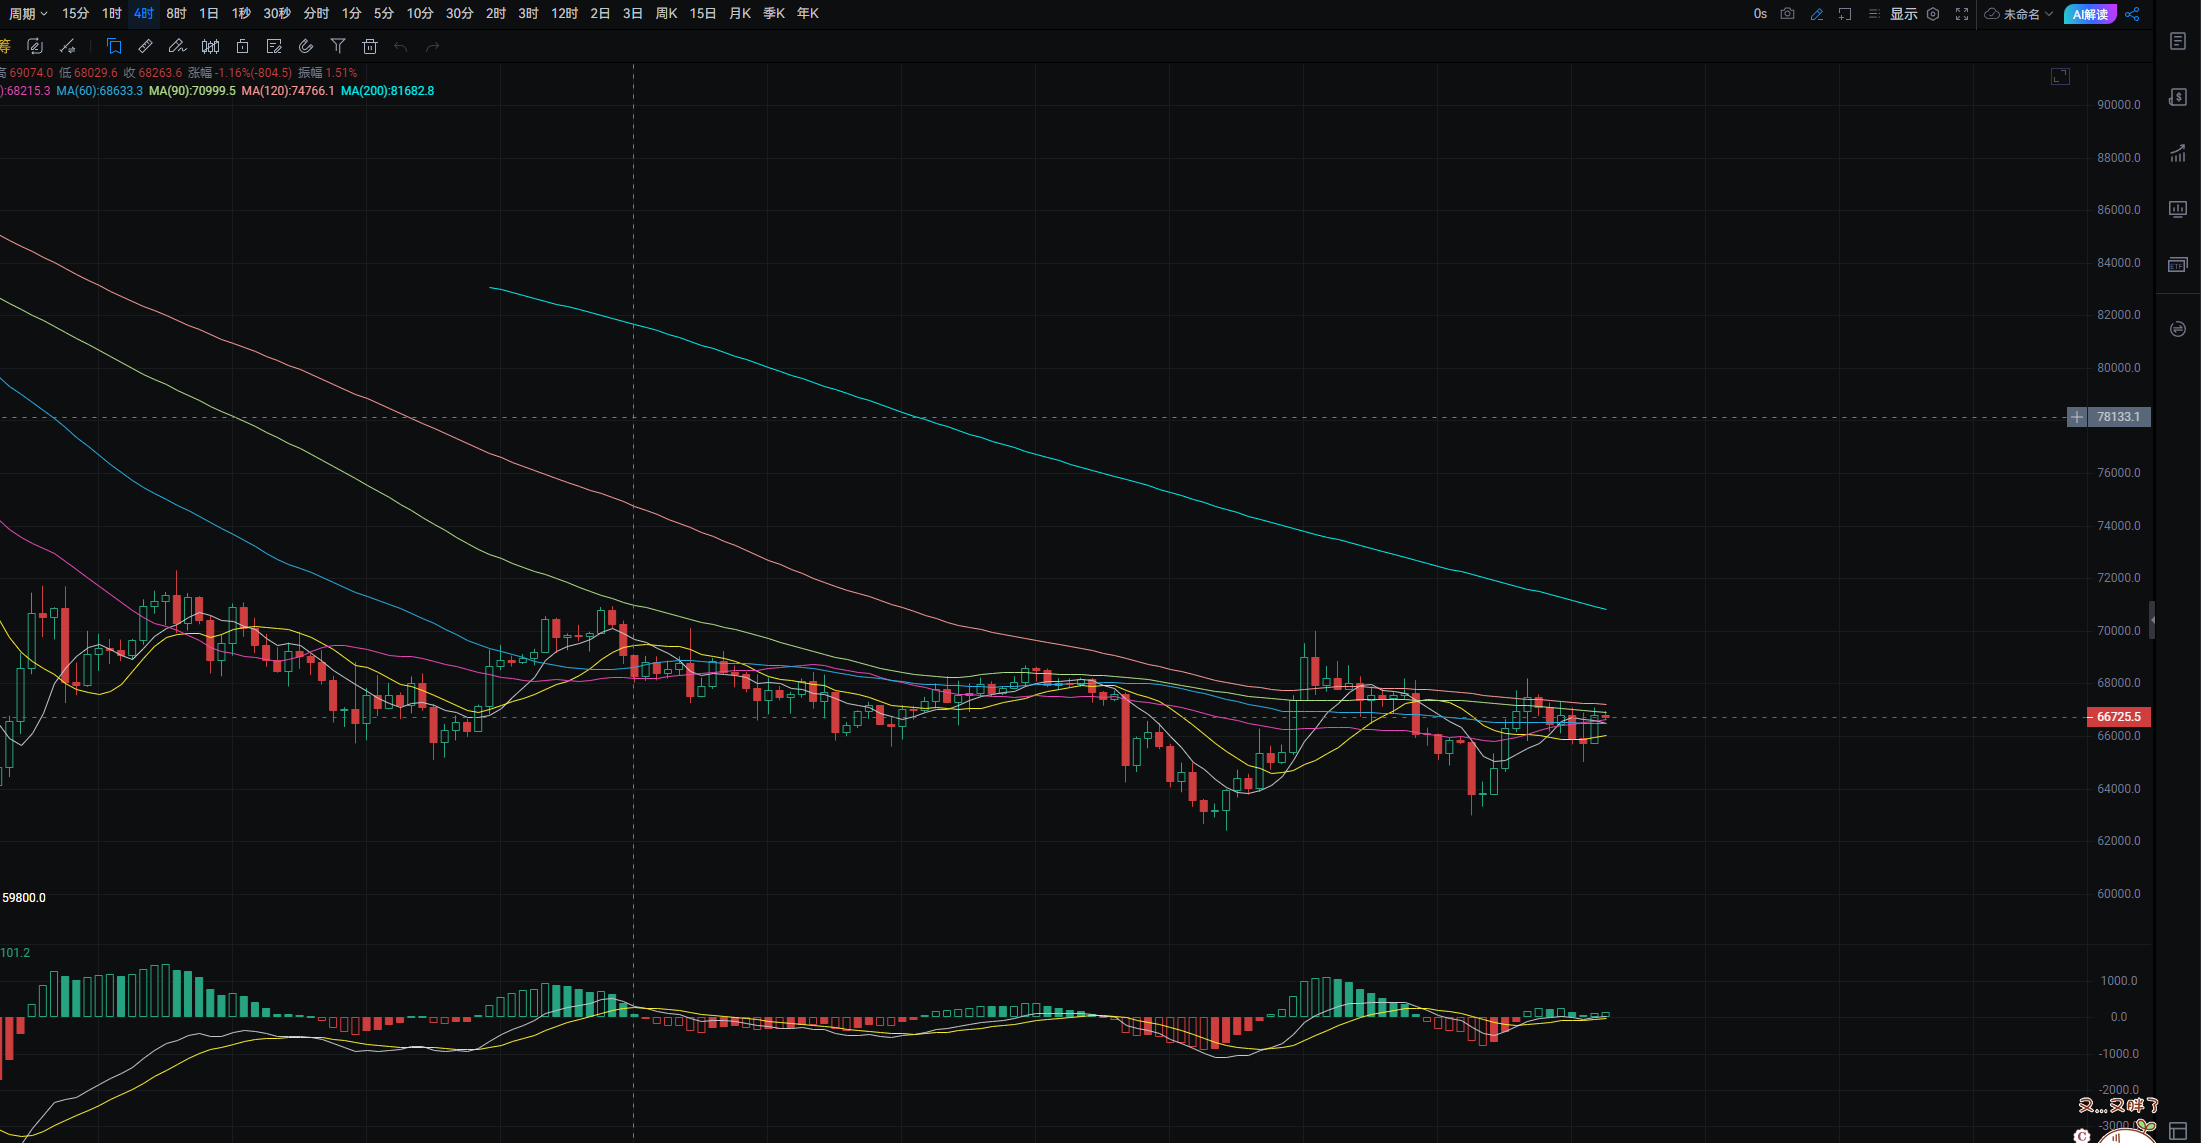Click the camera screenshot icon
This screenshot has height=1143, width=2201.
pyautogui.click(x=1787, y=14)
